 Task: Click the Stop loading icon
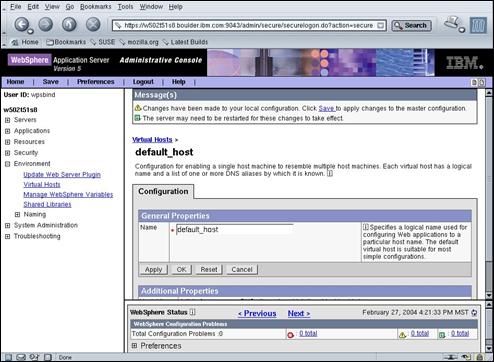coord(93,24)
